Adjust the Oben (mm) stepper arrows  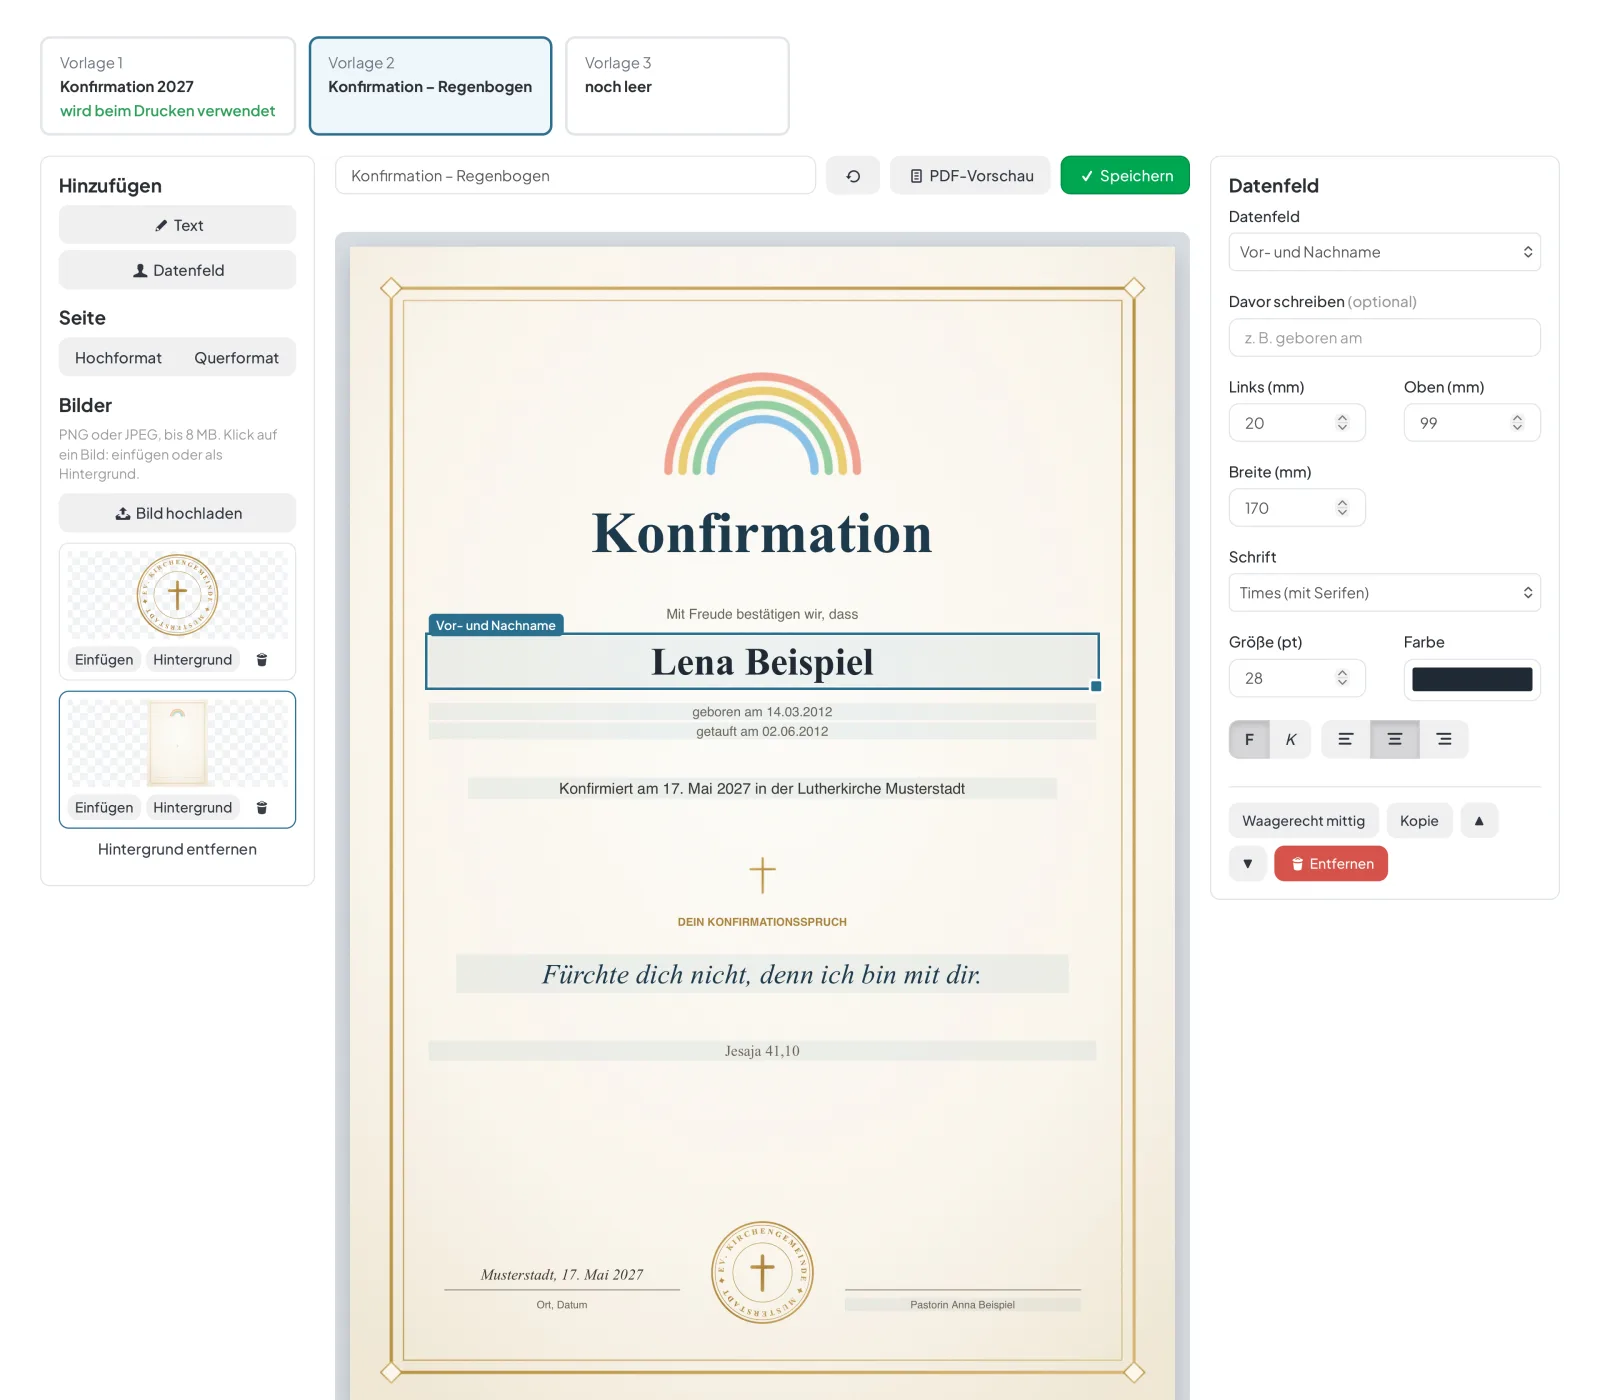coord(1517,423)
